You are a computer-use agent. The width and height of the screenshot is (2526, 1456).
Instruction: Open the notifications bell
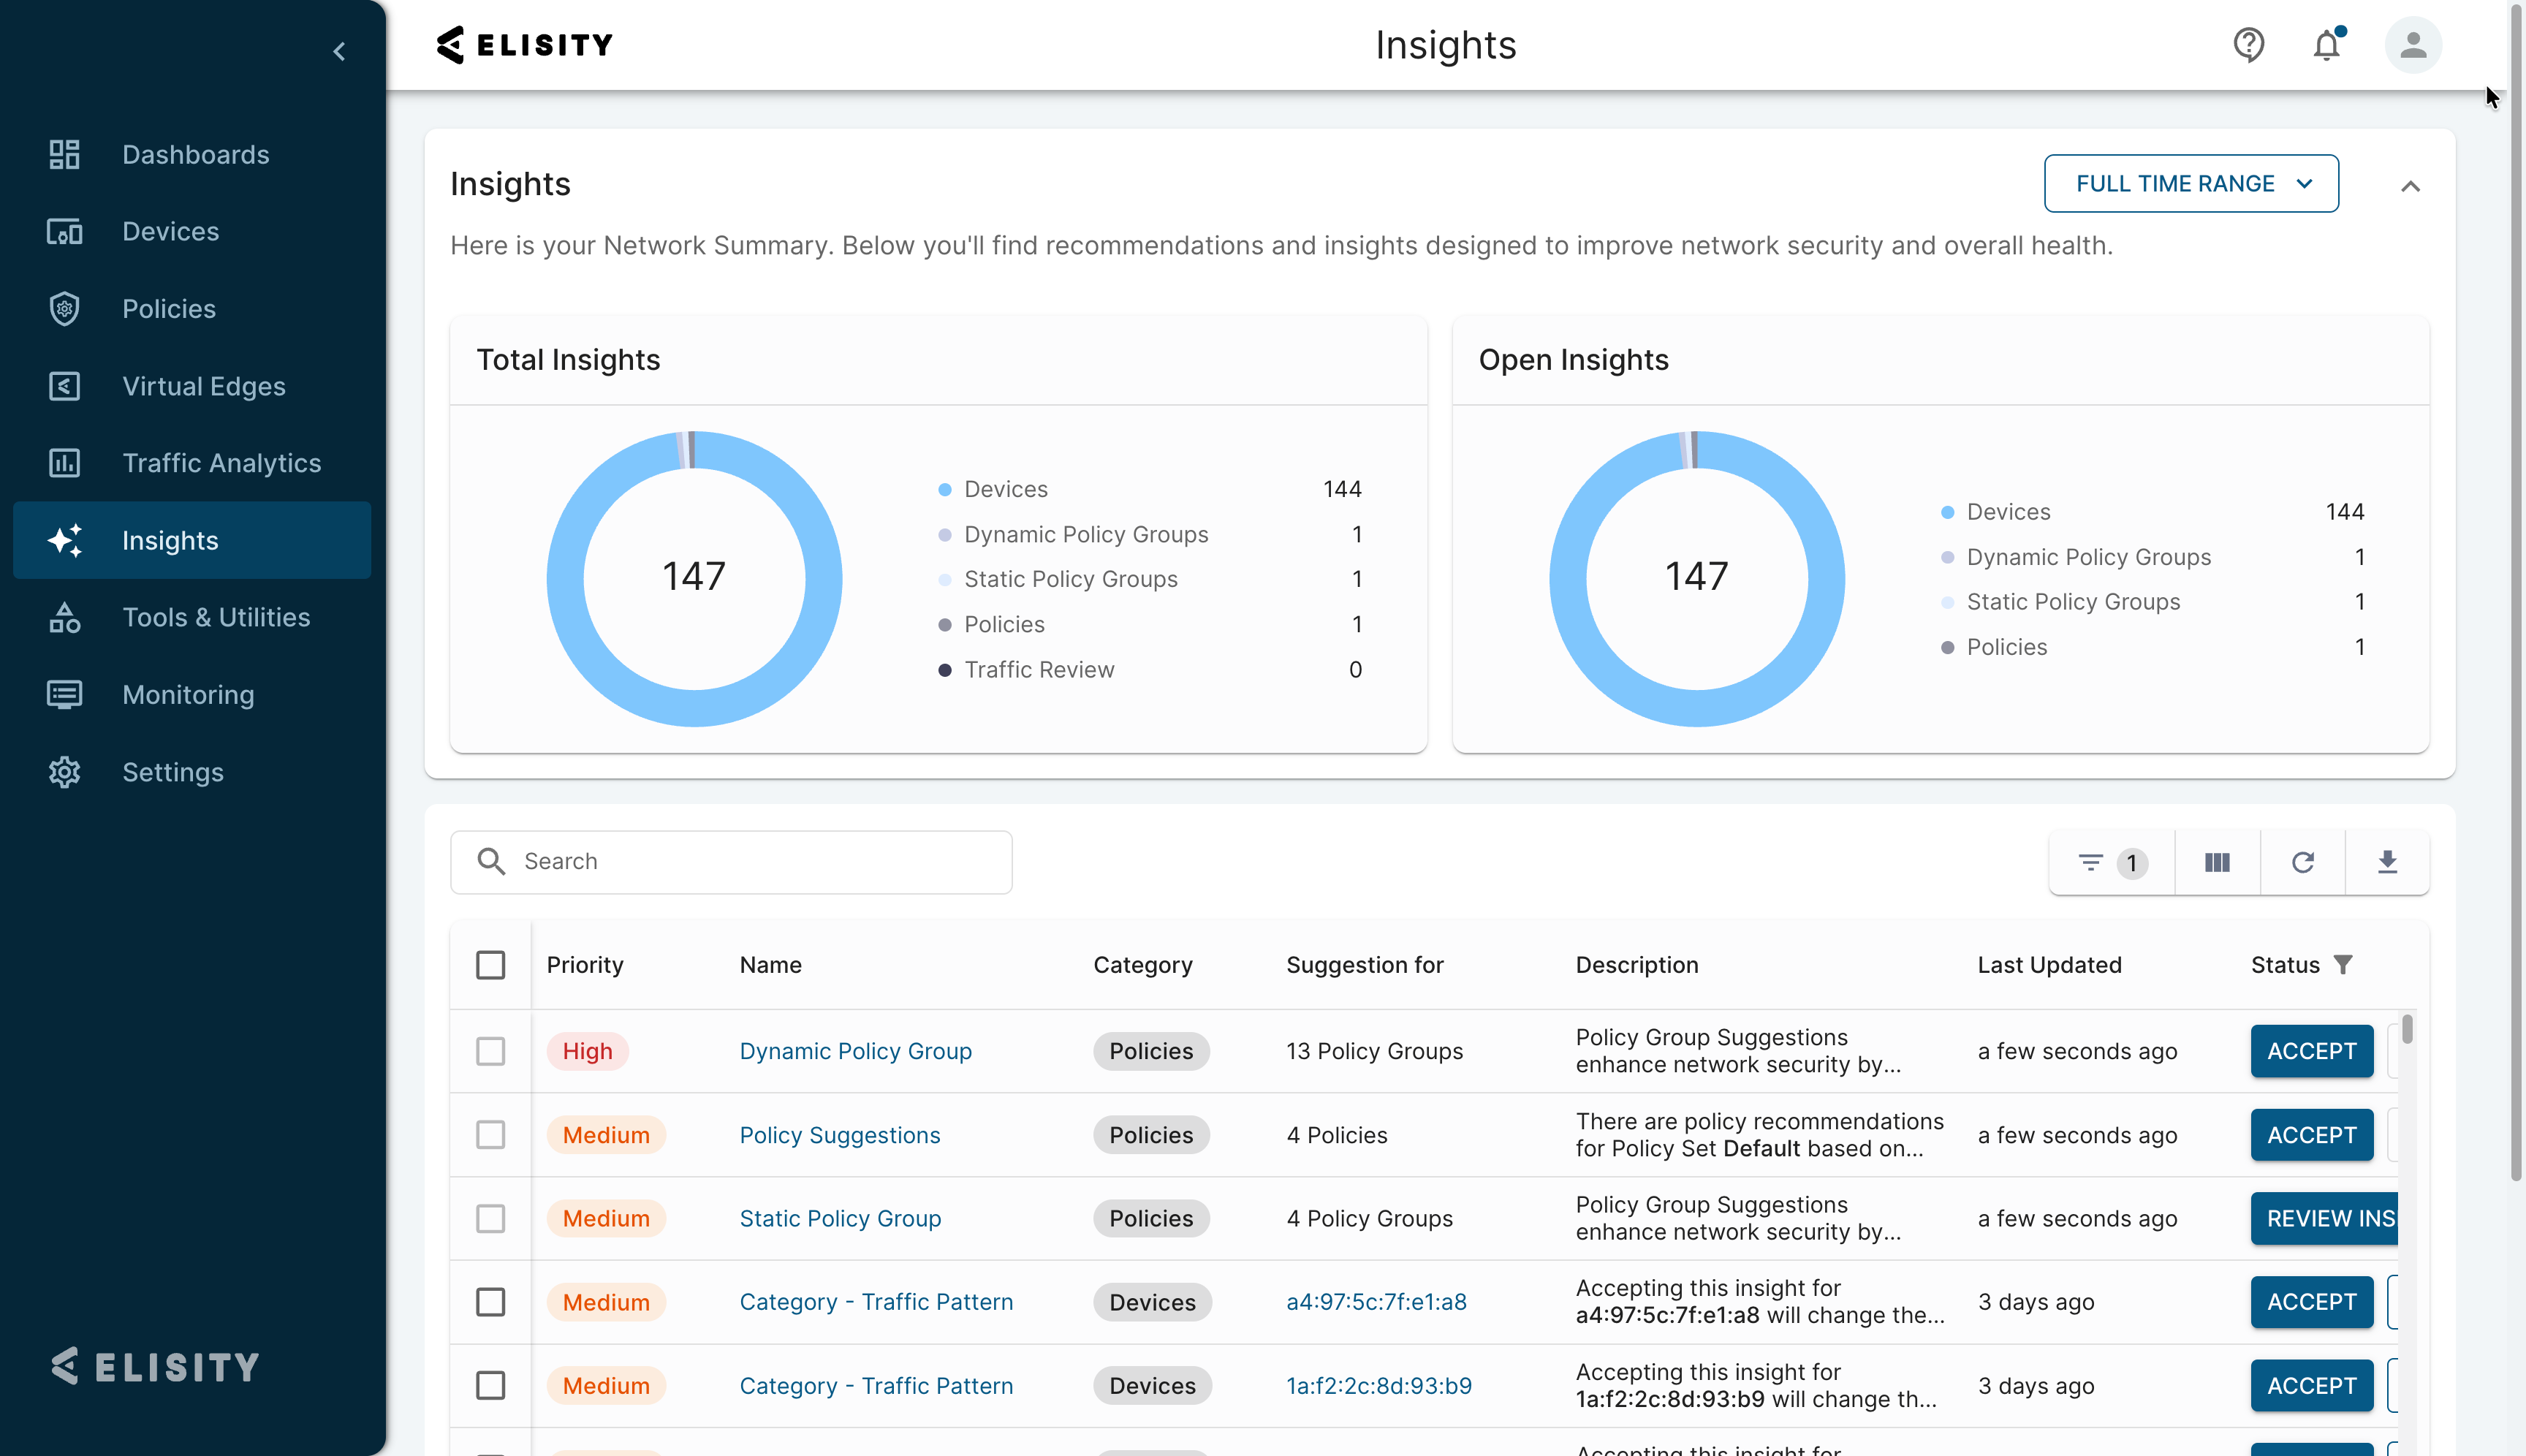click(x=2328, y=45)
